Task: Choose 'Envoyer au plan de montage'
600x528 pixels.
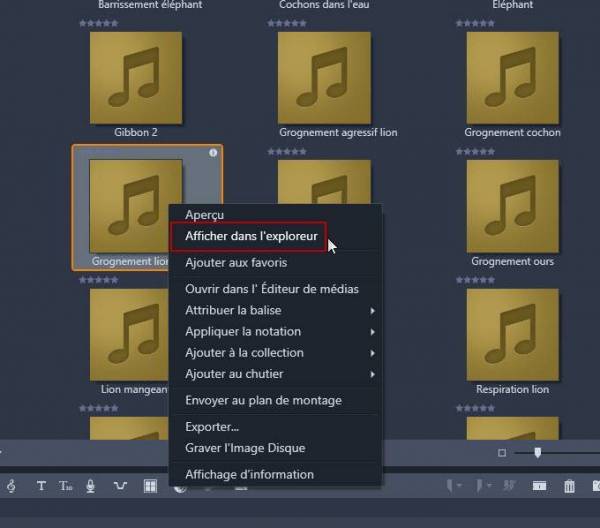Action: (x=263, y=400)
